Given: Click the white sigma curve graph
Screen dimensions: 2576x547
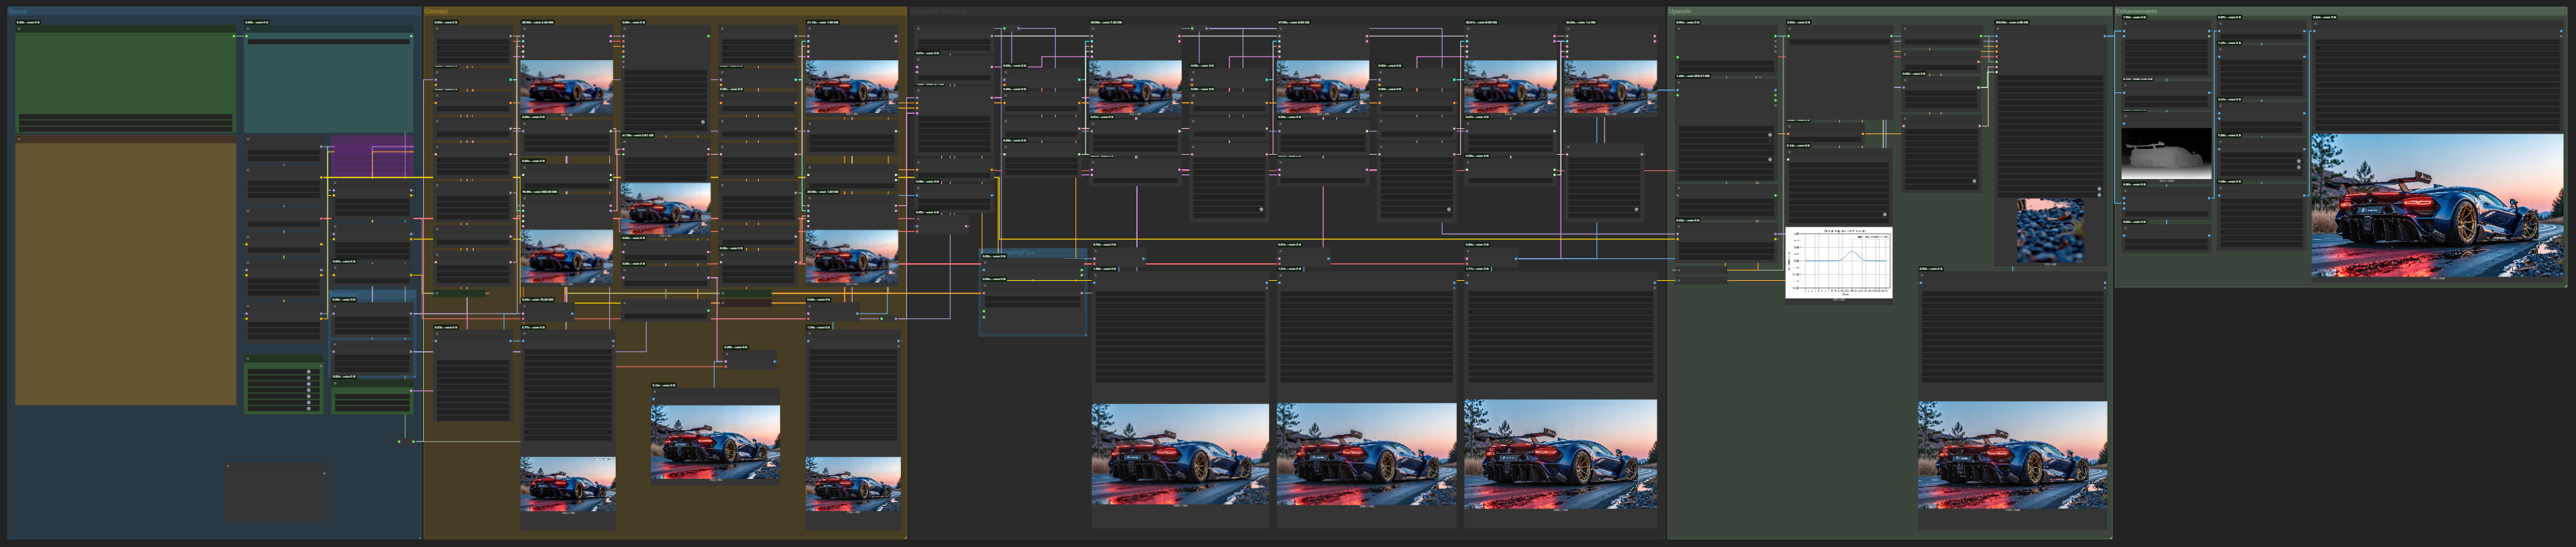Looking at the screenshot, I should pos(1838,262).
